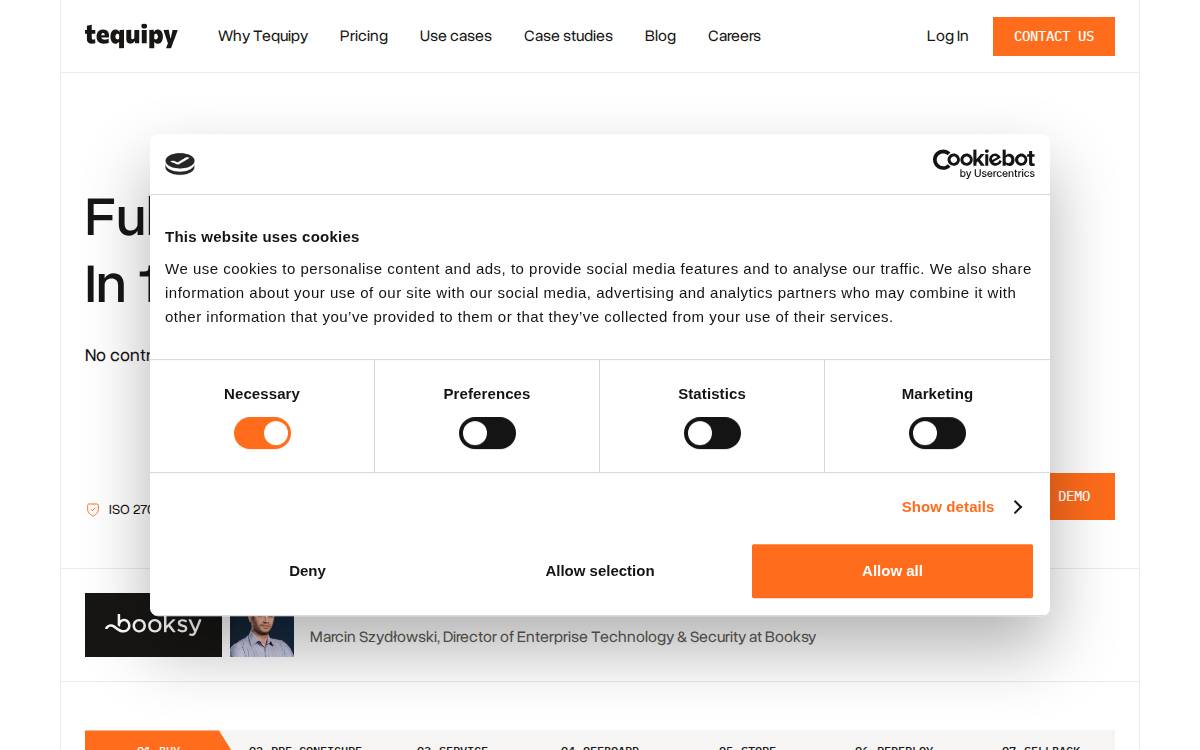
Task: Open the Why Tequipy menu item
Action: click(x=263, y=36)
